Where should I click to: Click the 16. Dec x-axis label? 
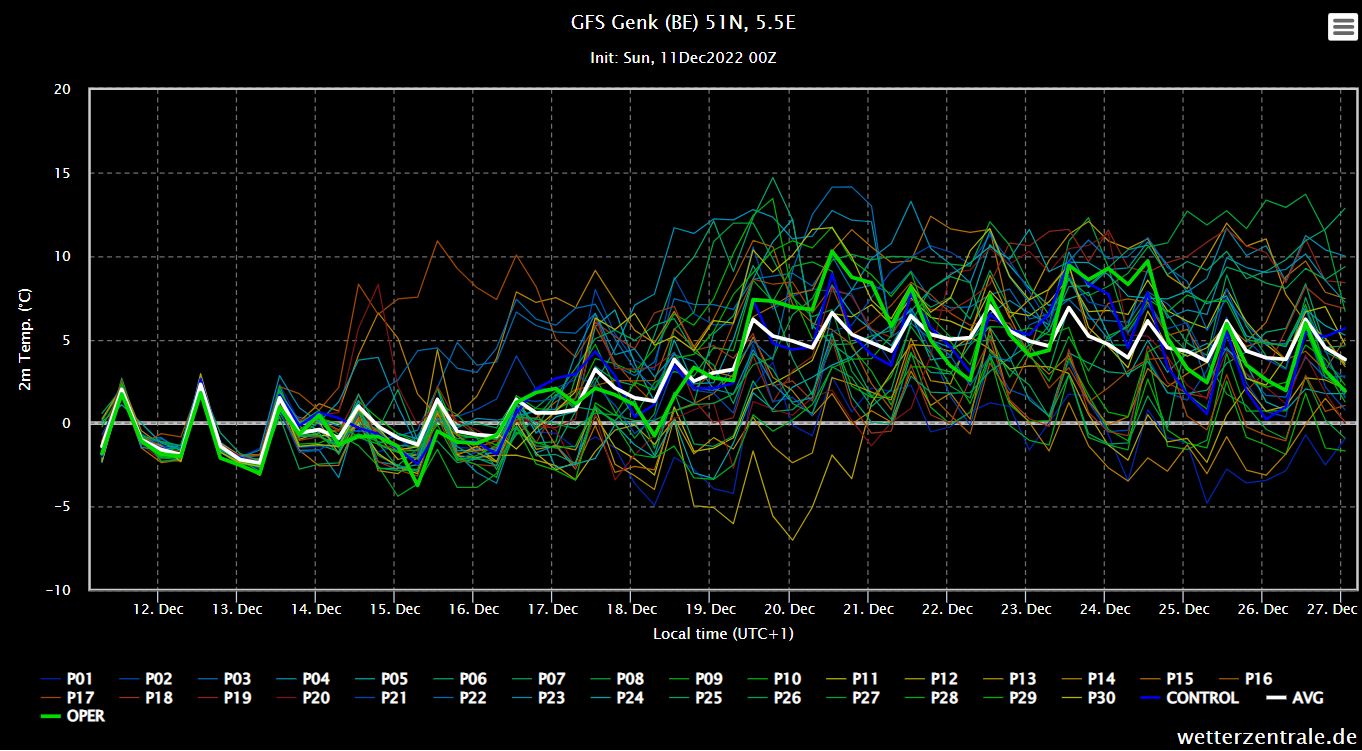473,609
